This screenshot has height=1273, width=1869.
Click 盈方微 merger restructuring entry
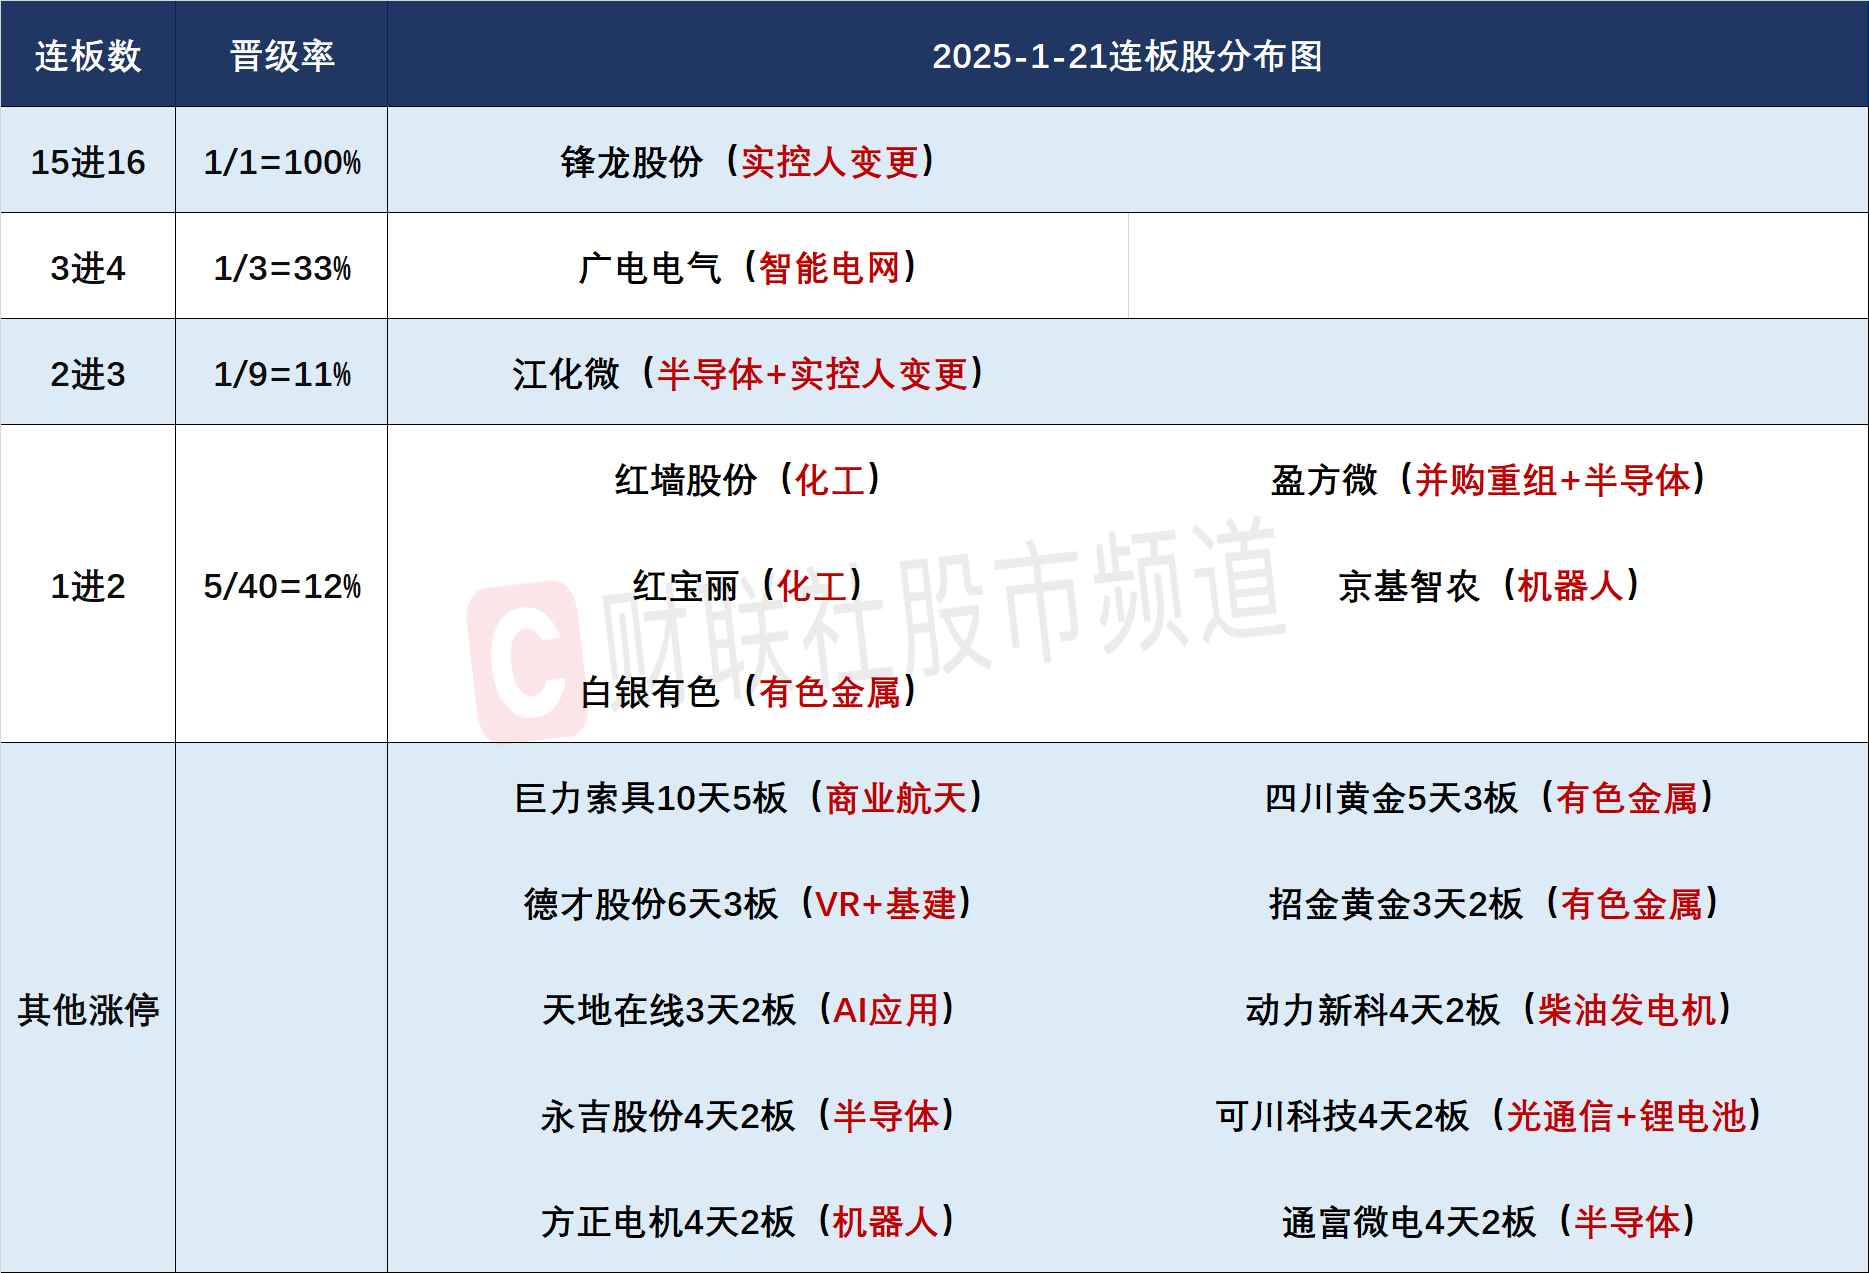(1489, 480)
